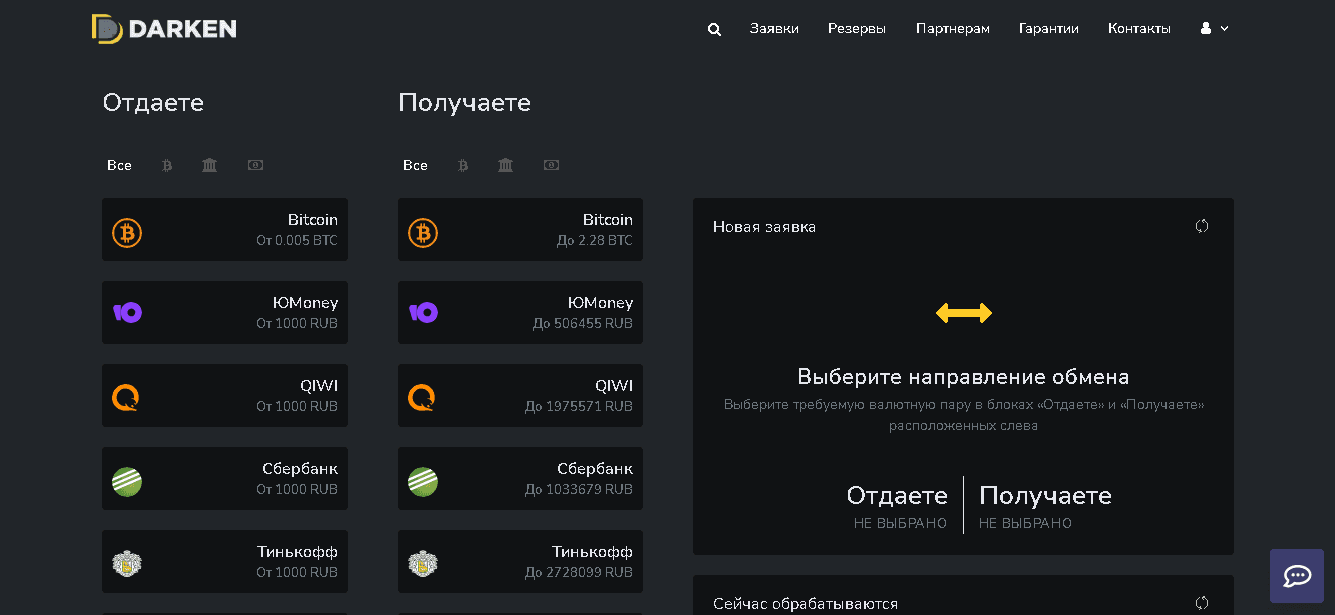This screenshot has height=615, width=1335.
Task: Select ЮMoney in the Получаете column
Action: pos(520,312)
